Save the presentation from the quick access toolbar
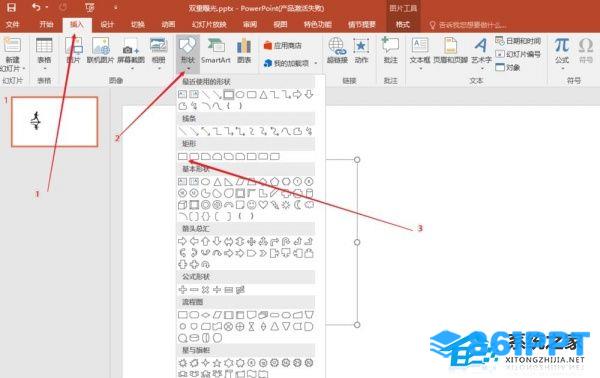Screen dimensions: 600x378 (x=11, y=7)
